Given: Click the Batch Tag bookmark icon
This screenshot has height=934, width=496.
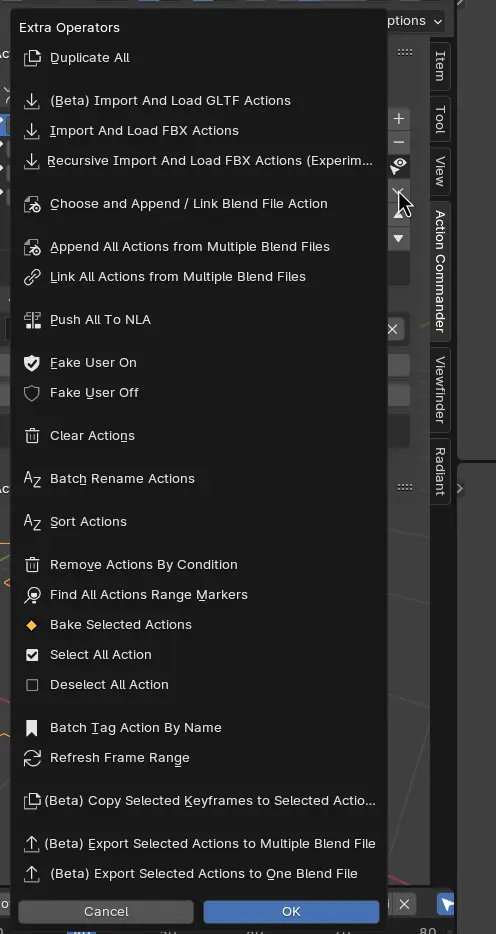Looking at the screenshot, I should pos(32,728).
